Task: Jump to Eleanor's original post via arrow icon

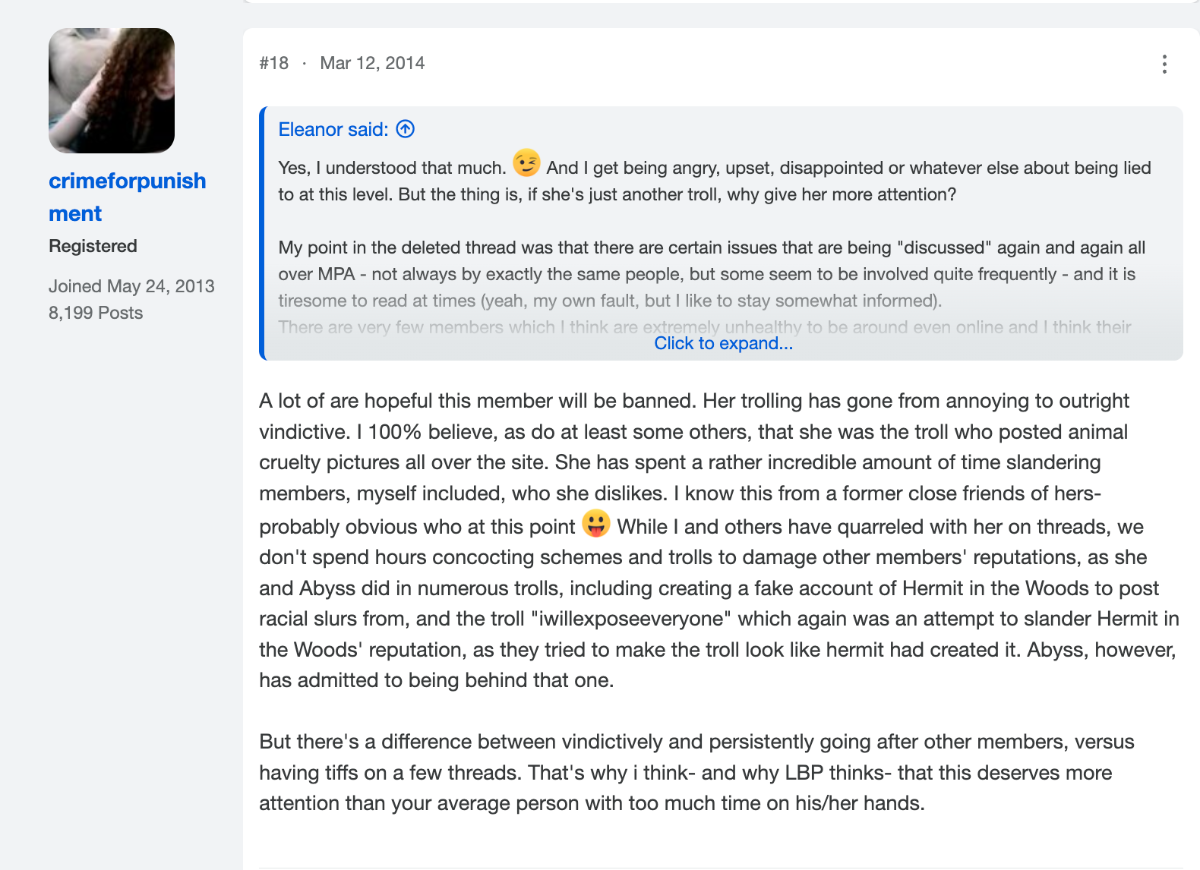Action: pyautogui.click(x=405, y=129)
